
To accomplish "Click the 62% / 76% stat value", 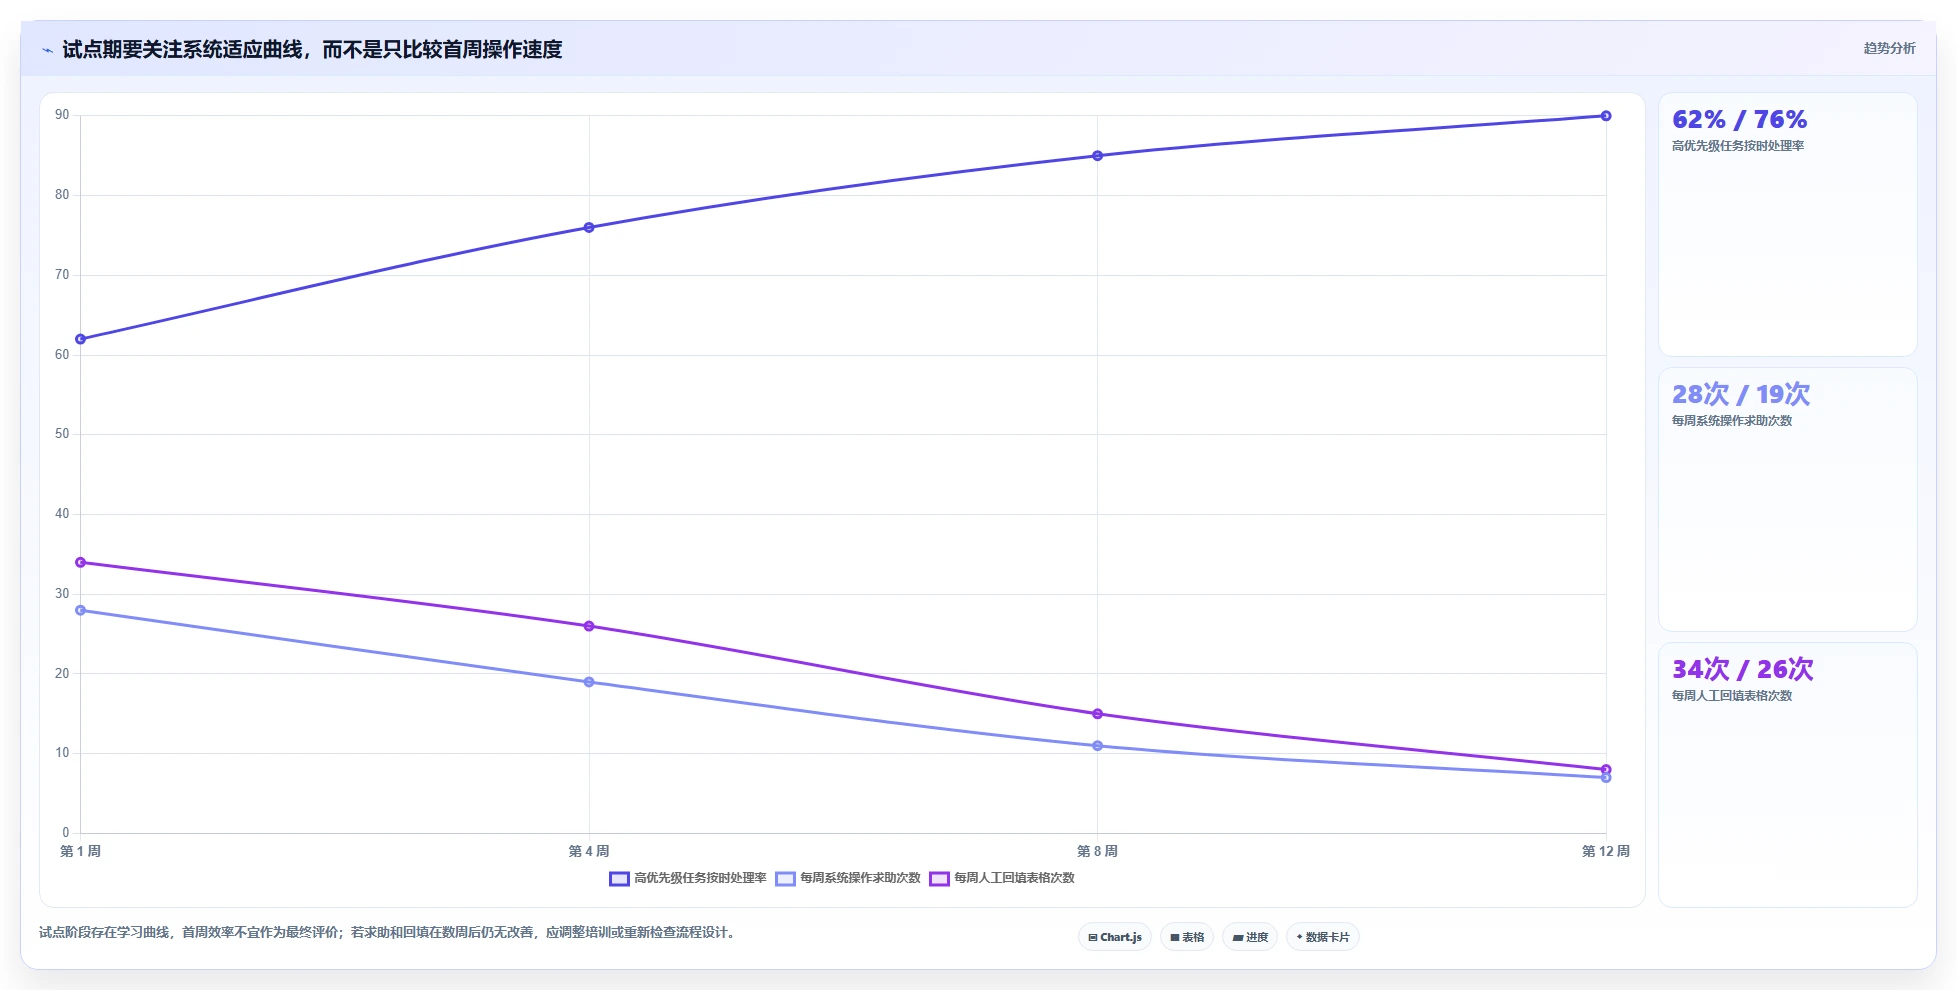I will pyautogui.click(x=1739, y=120).
